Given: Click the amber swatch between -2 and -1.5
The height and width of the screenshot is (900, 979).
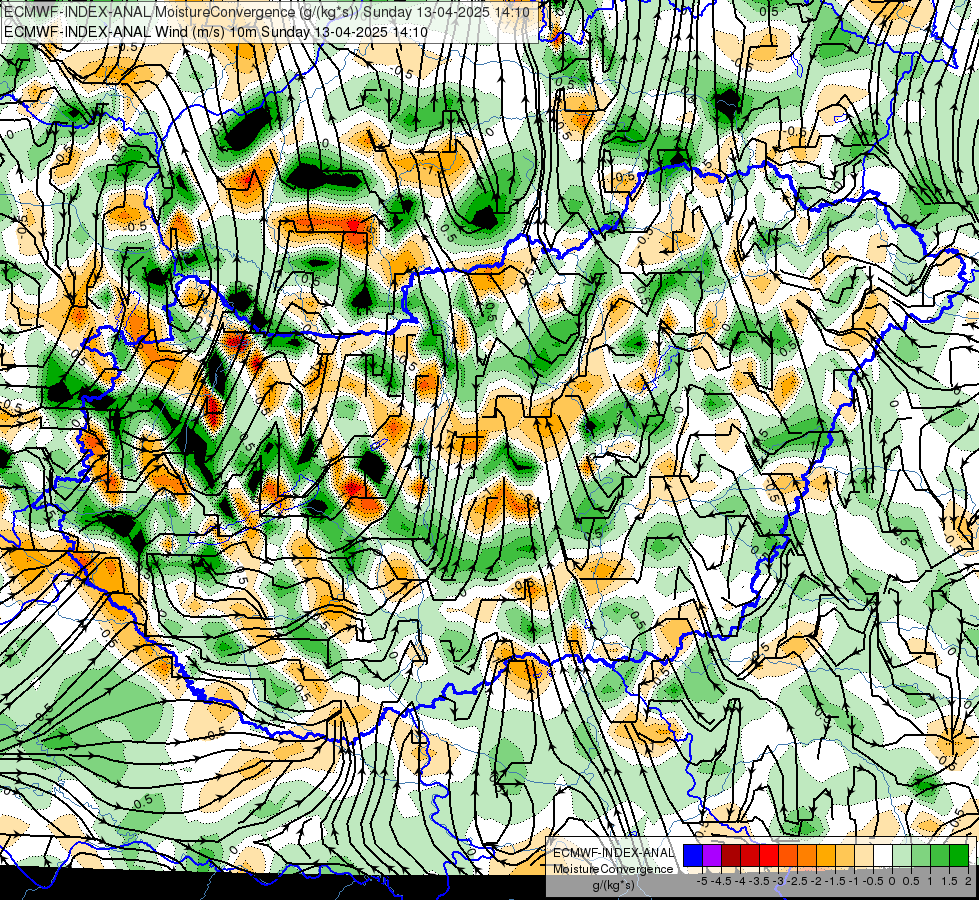Looking at the screenshot, I should 826,856.
